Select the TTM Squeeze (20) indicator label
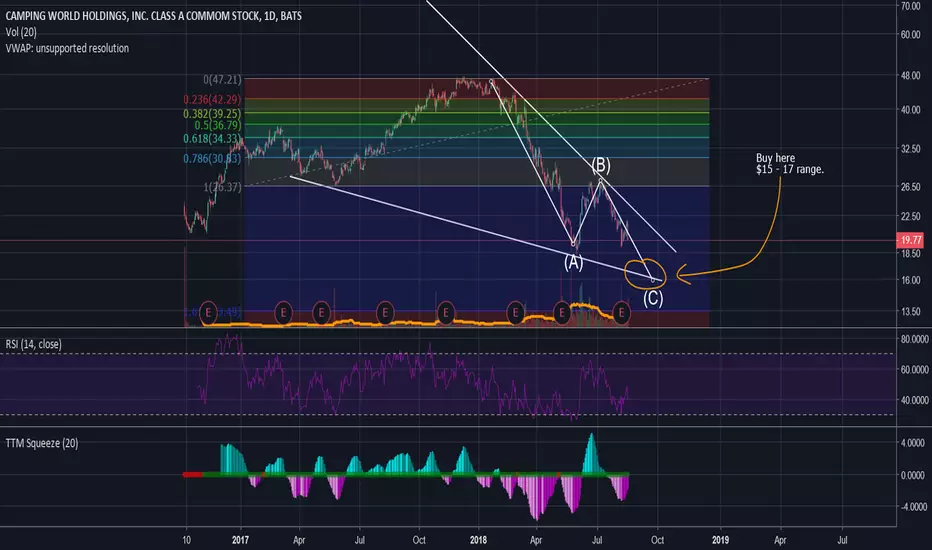This screenshot has width=932, height=550. [x=42, y=443]
